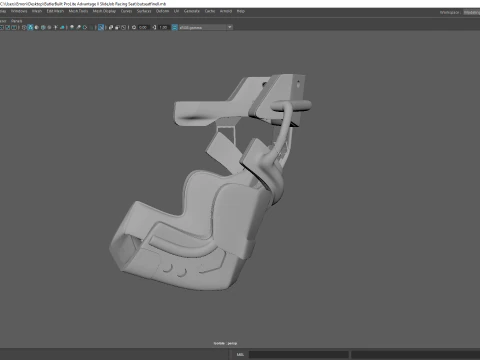
Task: Click the MEL command line label
Action: point(240,354)
